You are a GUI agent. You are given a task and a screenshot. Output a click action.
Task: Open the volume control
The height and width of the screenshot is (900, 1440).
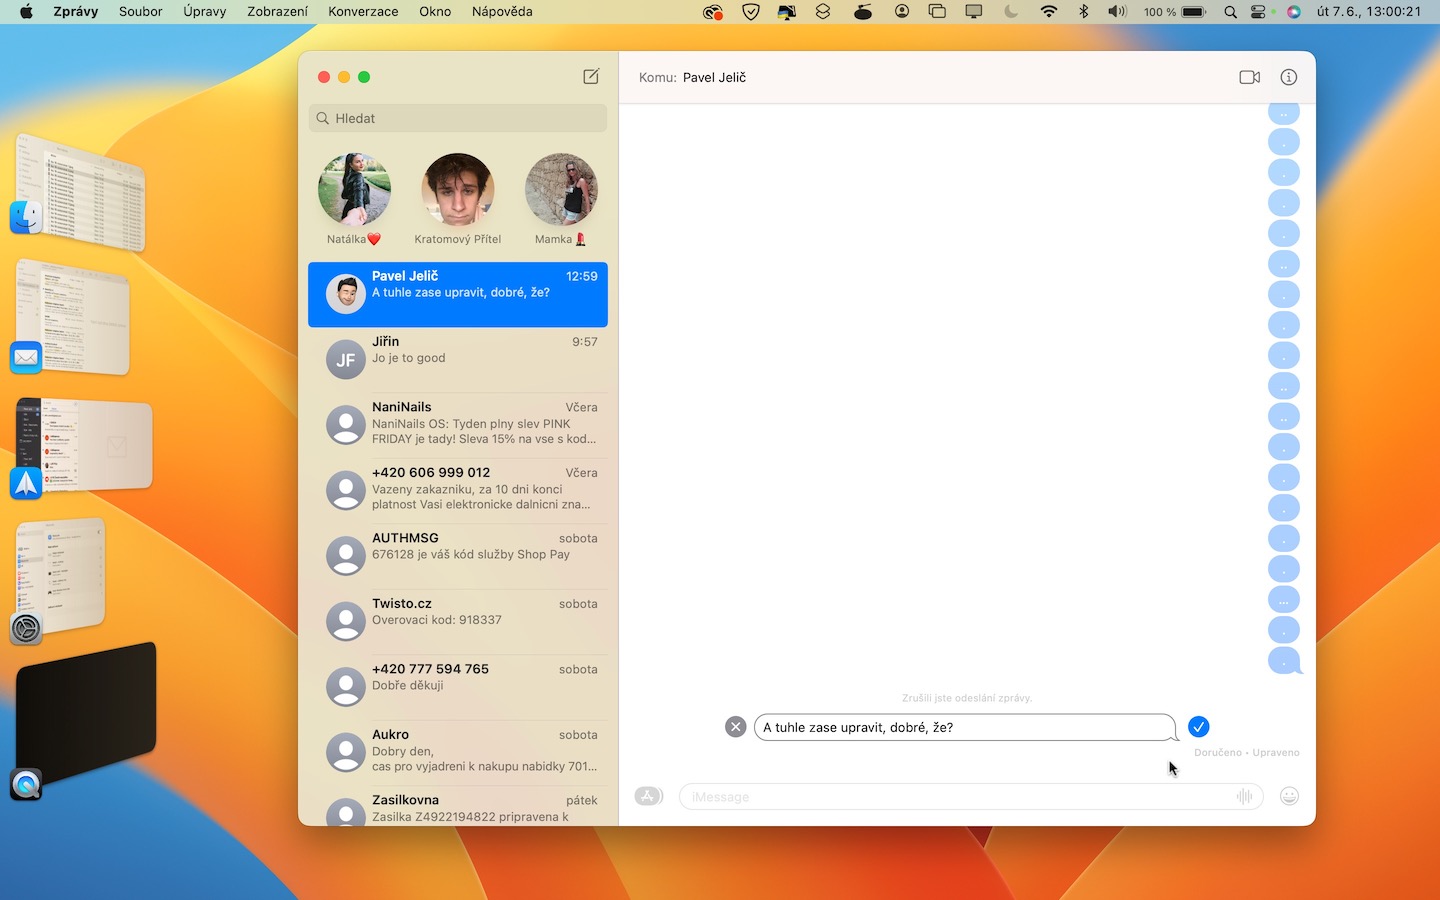tap(1117, 12)
